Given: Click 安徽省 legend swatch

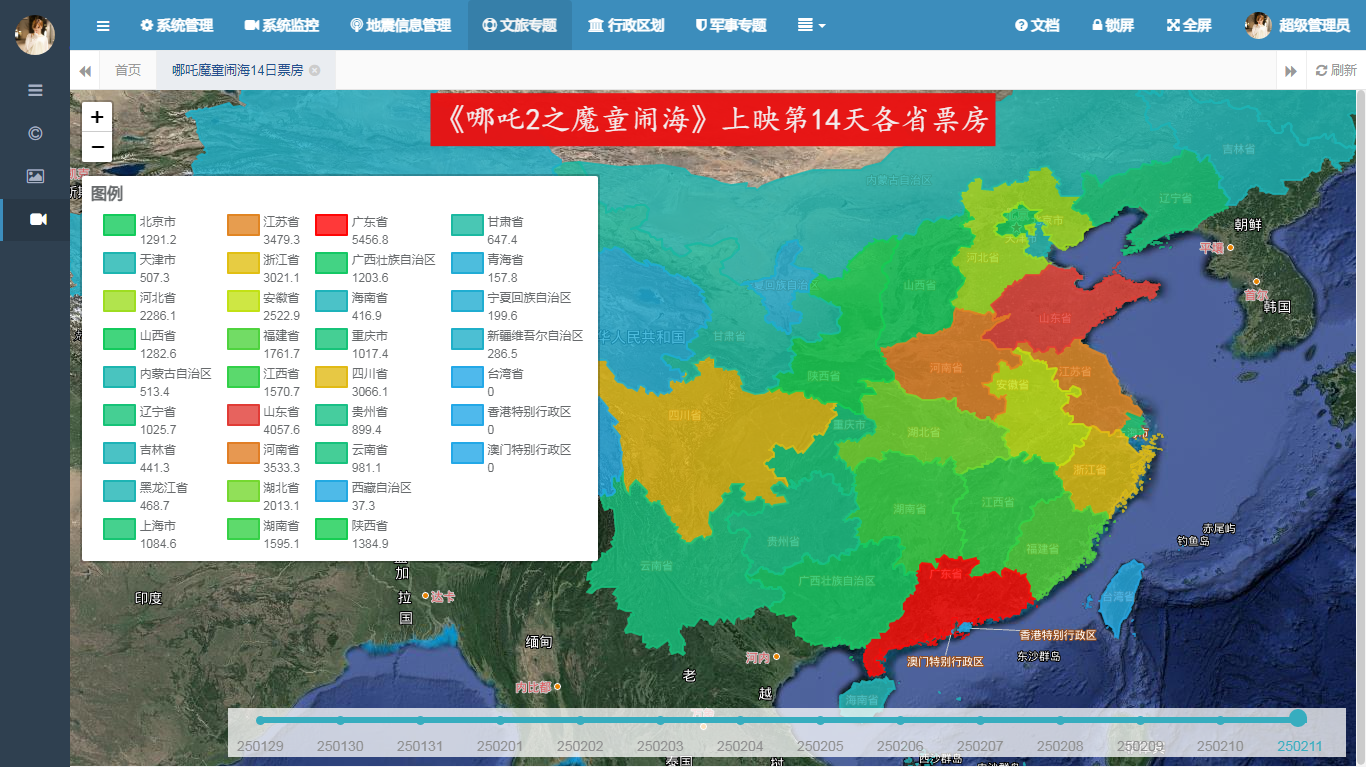Looking at the screenshot, I should pos(243,300).
